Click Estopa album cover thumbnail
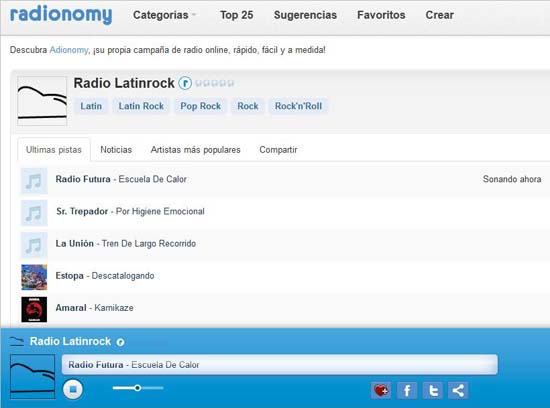 [34, 277]
